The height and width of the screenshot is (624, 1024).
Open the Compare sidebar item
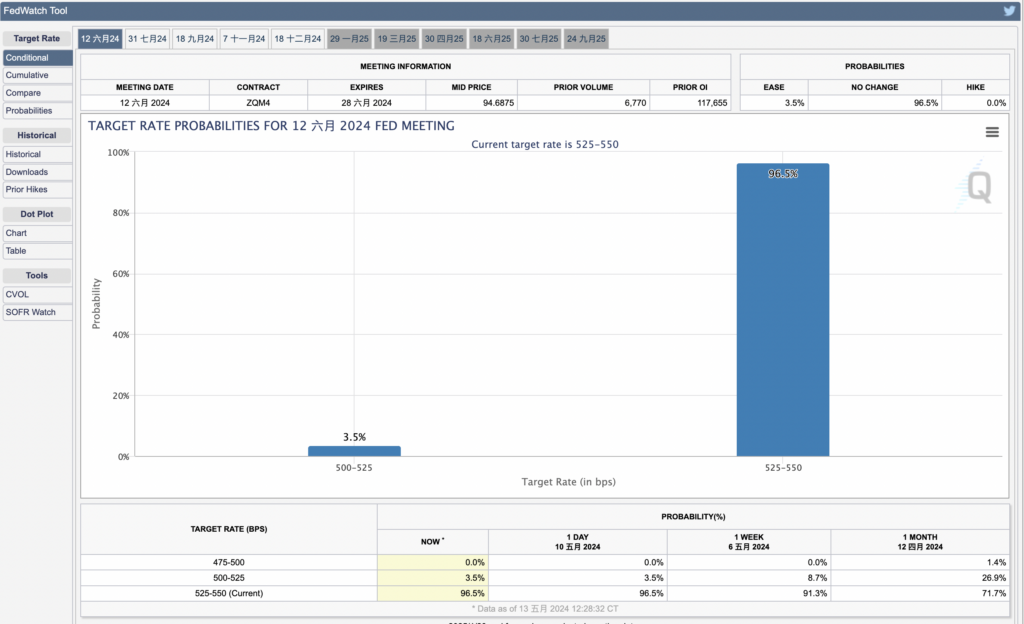(x=37, y=93)
